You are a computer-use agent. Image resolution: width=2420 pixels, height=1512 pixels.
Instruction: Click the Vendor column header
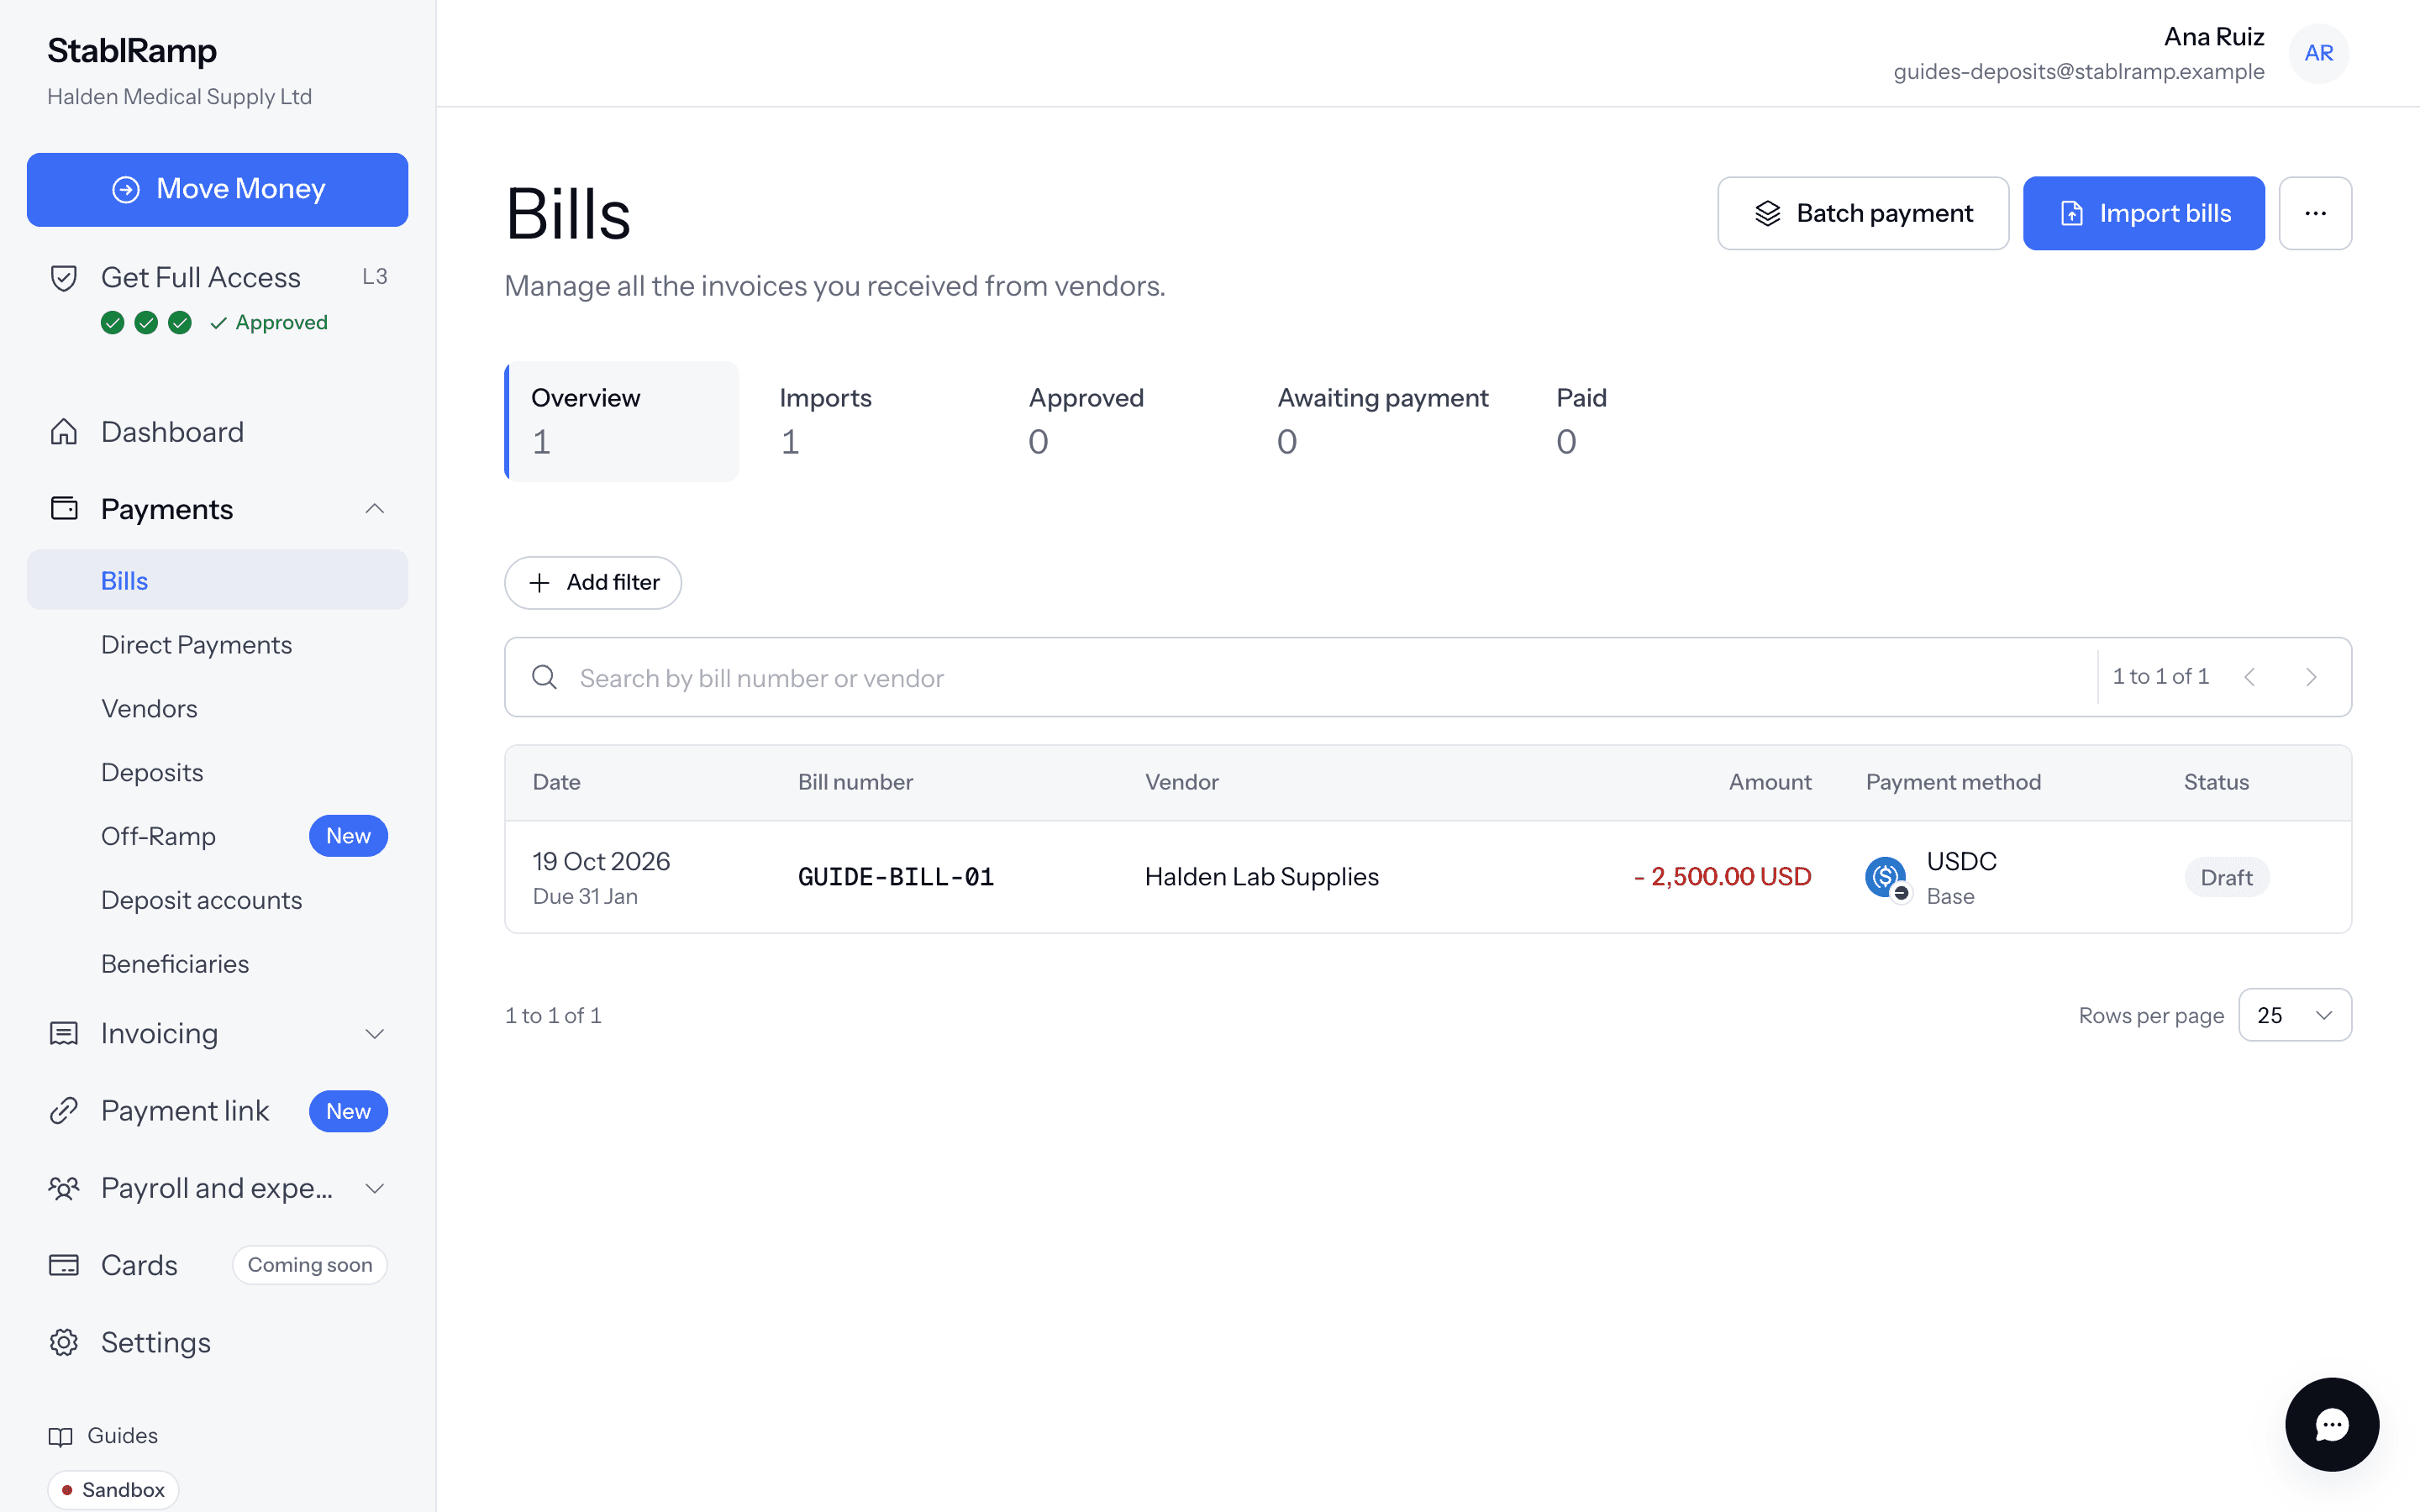(x=1182, y=782)
